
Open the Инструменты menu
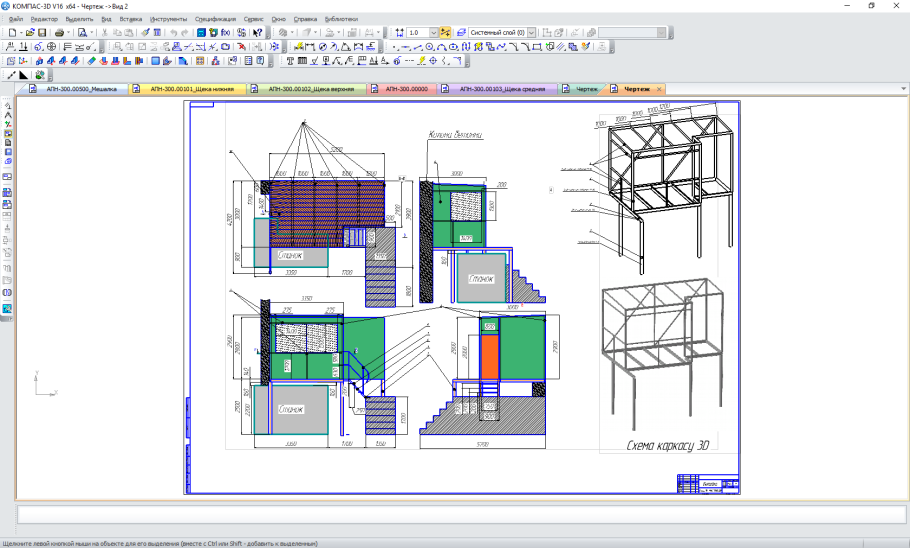(168, 19)
